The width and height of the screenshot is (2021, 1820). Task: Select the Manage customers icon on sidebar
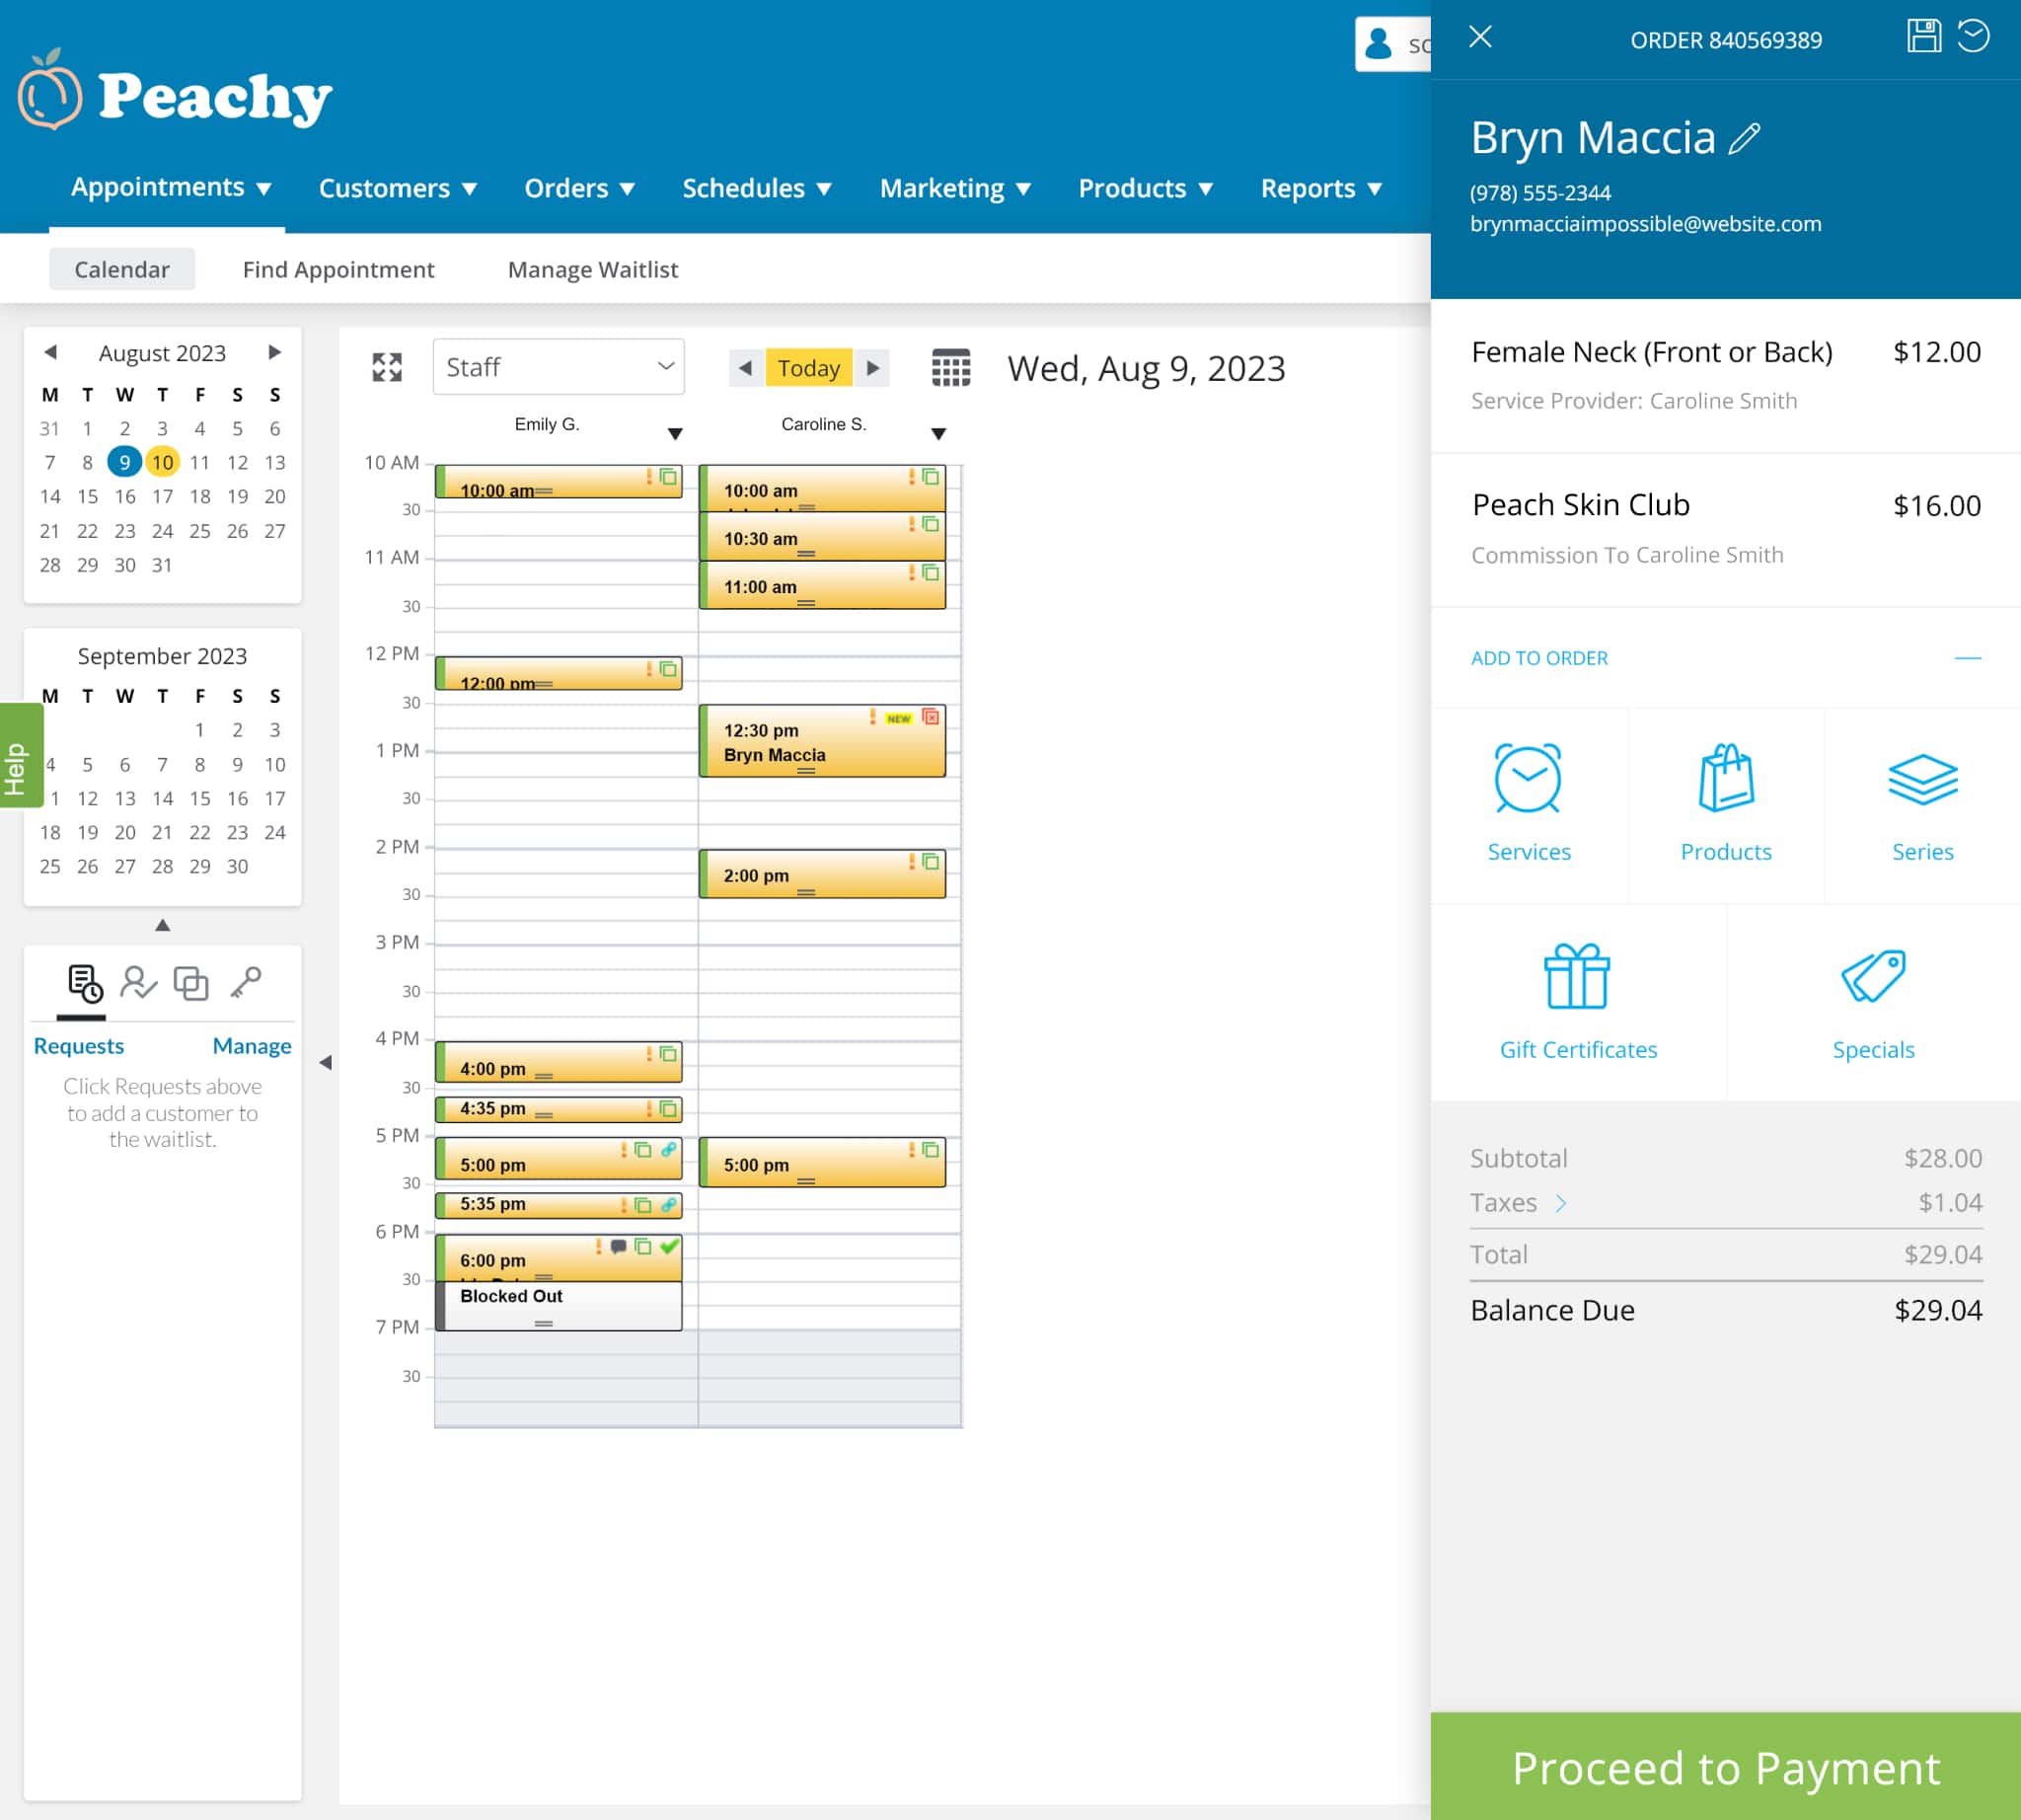(139, 982)
